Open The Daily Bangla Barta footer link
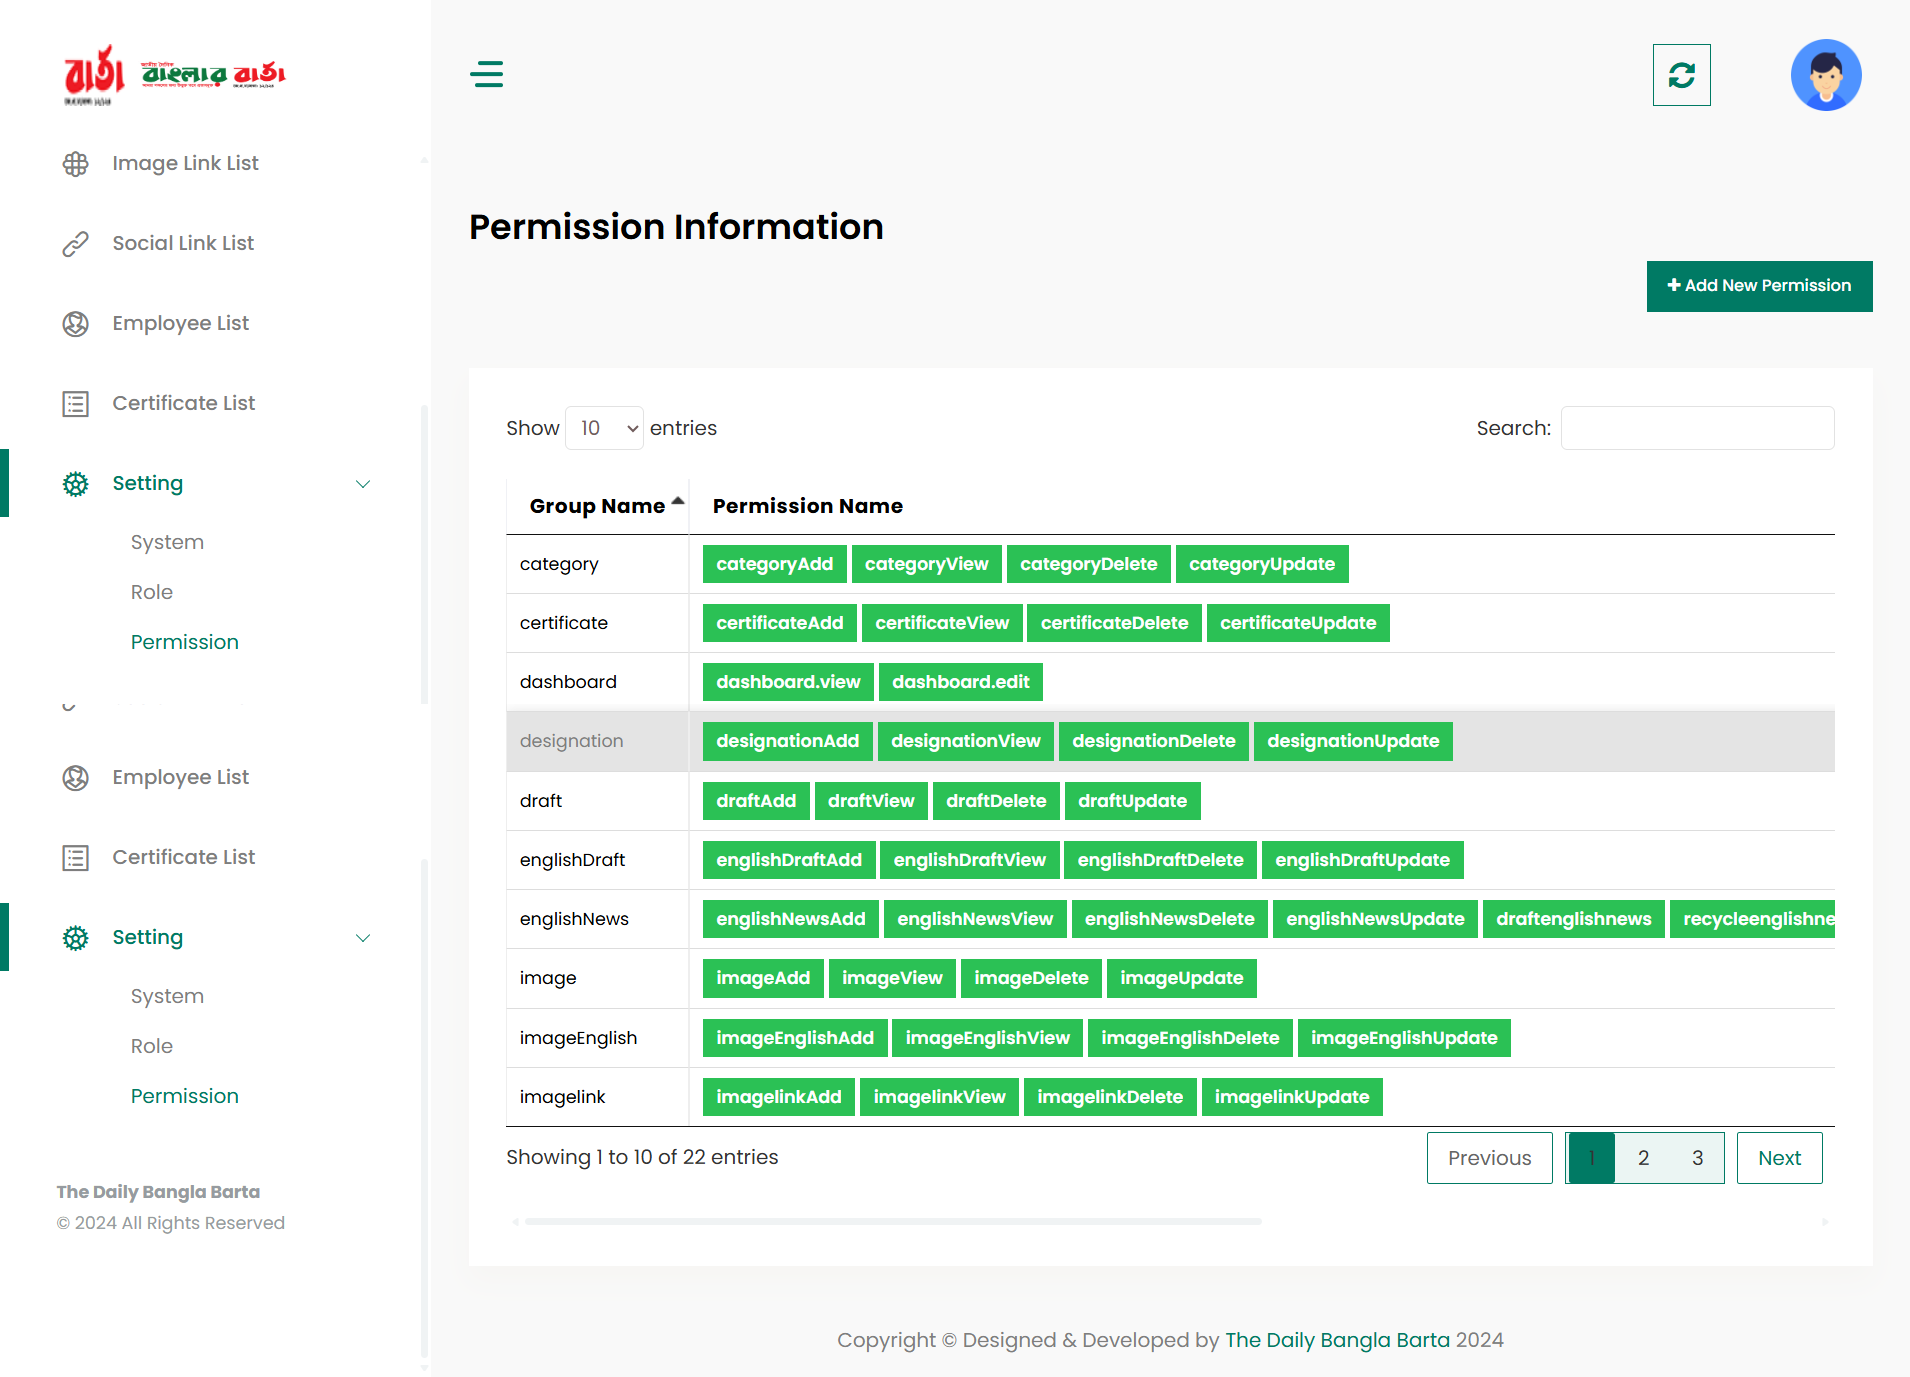Viewport: 1910px width, 1377px height. click(1338, 1340)
